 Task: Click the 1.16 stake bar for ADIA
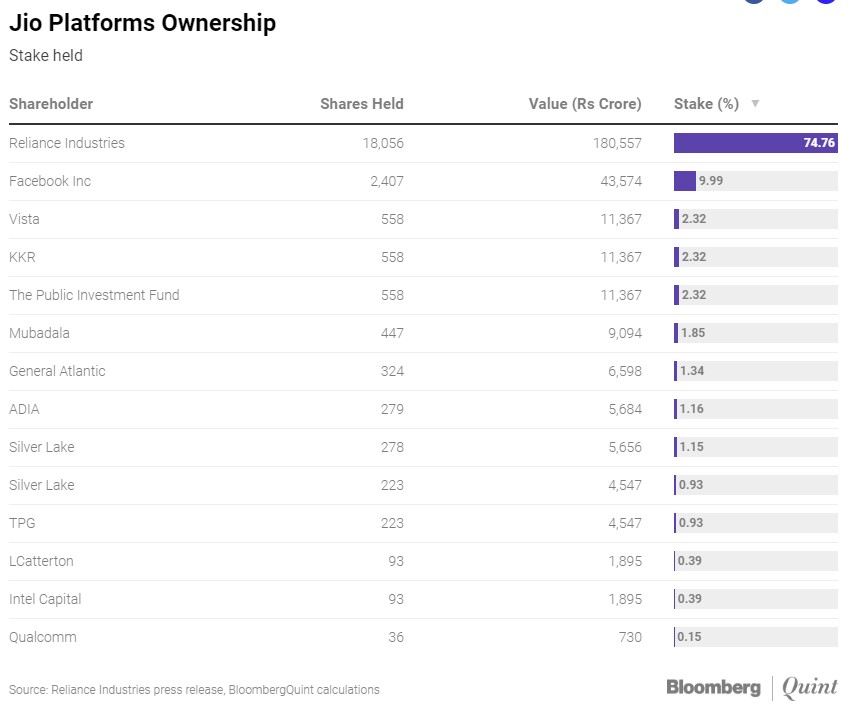coord(755,409)
